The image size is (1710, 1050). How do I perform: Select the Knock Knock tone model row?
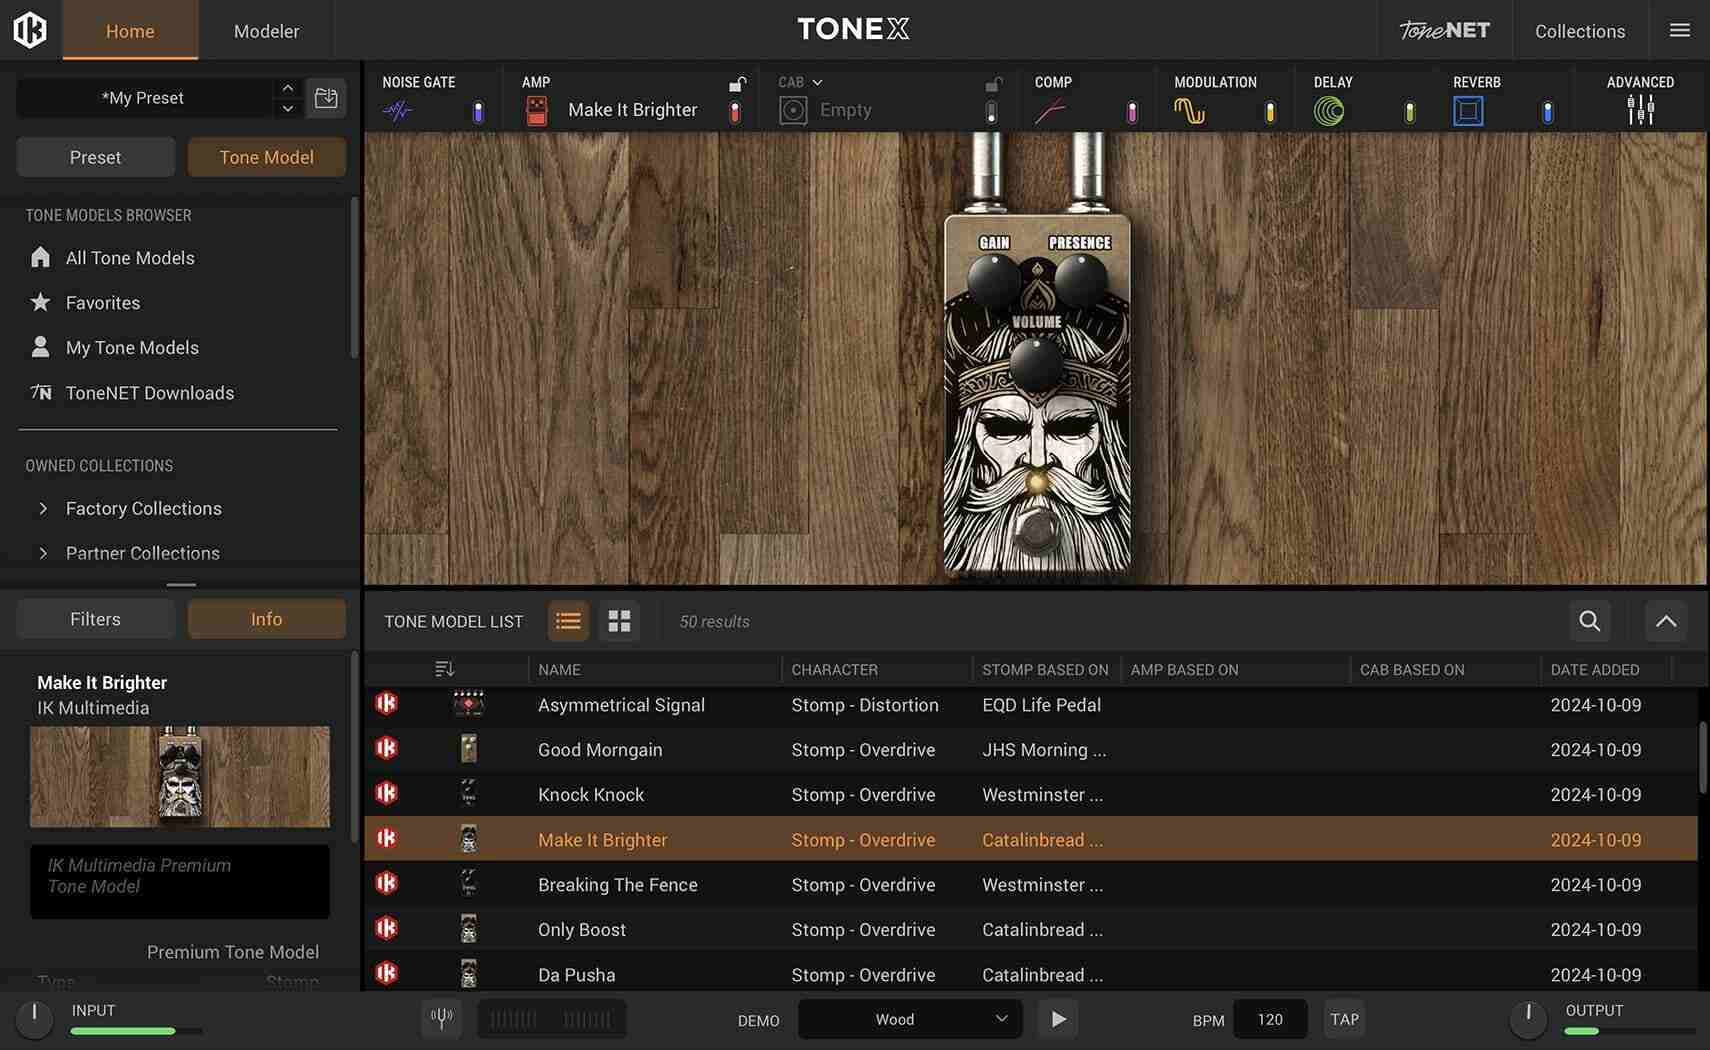pos(590,794)
